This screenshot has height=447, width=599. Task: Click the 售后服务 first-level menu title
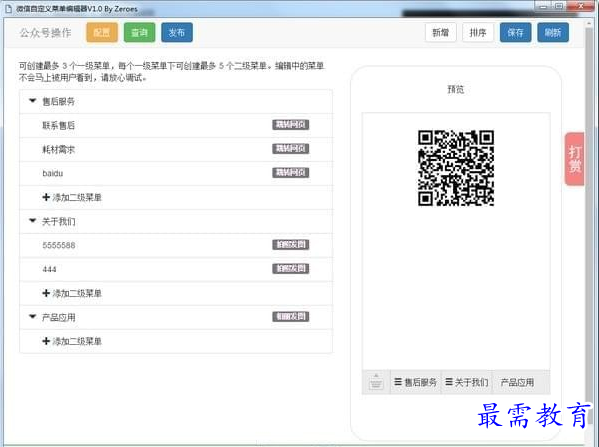[x=58, y=102]
